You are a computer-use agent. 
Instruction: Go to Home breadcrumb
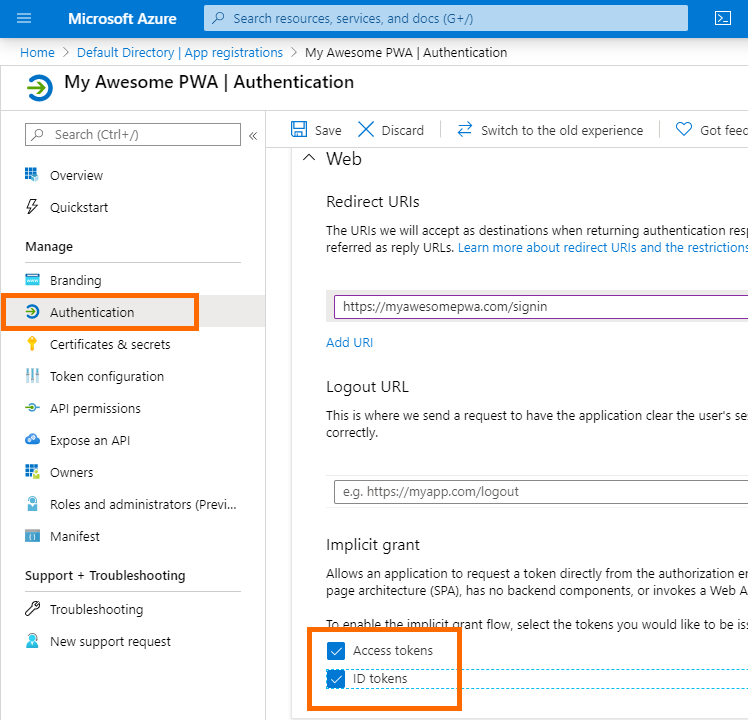[x=37, y=52]
